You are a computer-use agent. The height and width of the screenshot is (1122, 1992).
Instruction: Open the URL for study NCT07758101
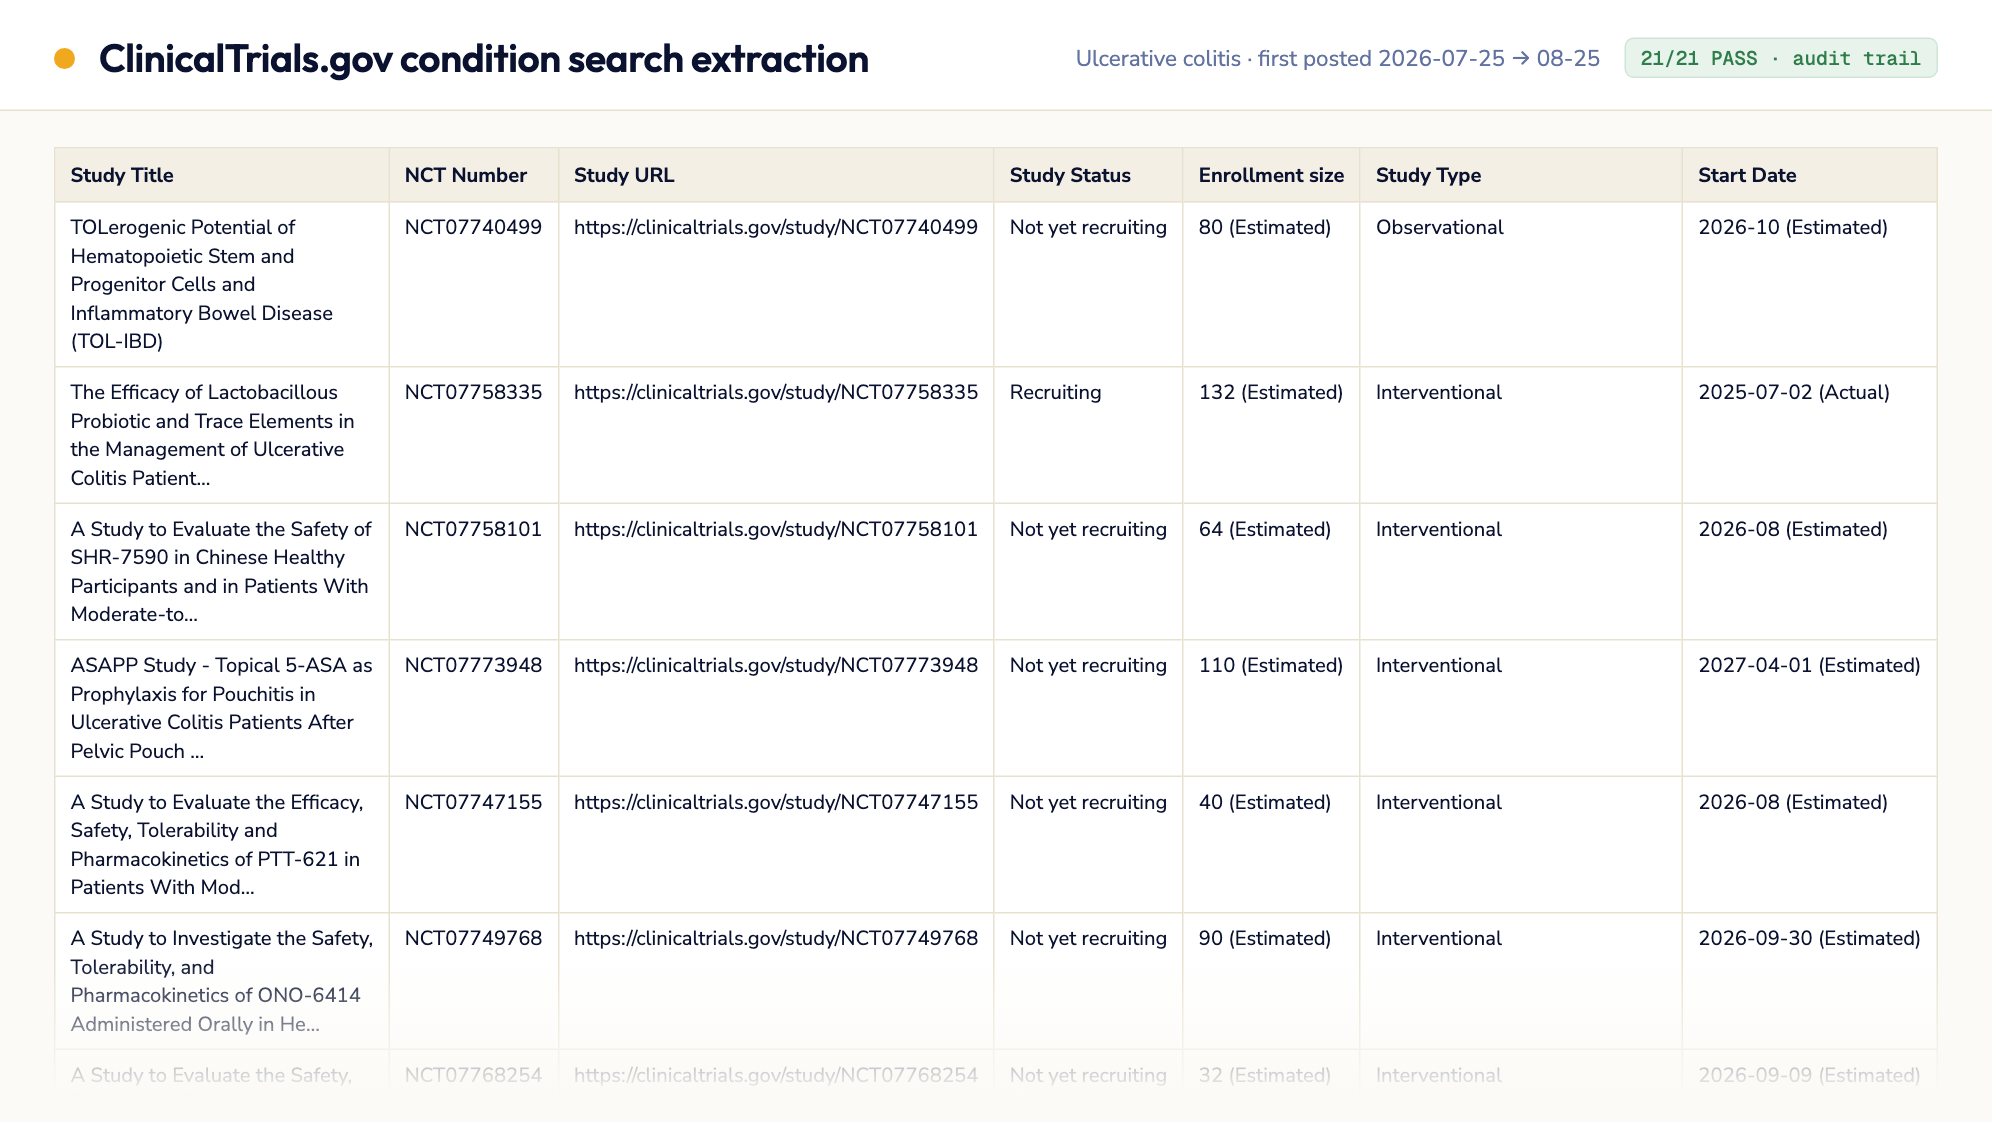[x=776, y=529]
